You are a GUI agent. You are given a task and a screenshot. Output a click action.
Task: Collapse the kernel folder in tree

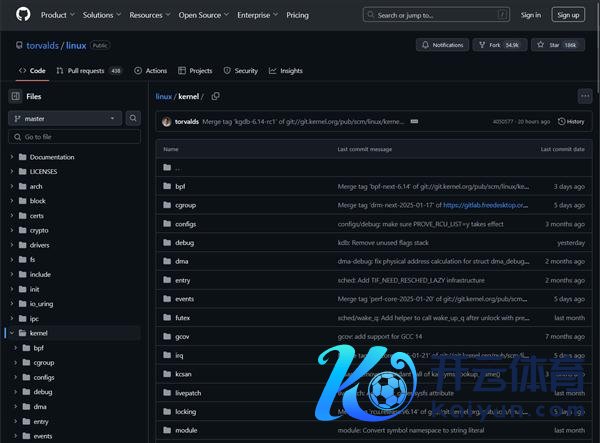coord(12,331)
